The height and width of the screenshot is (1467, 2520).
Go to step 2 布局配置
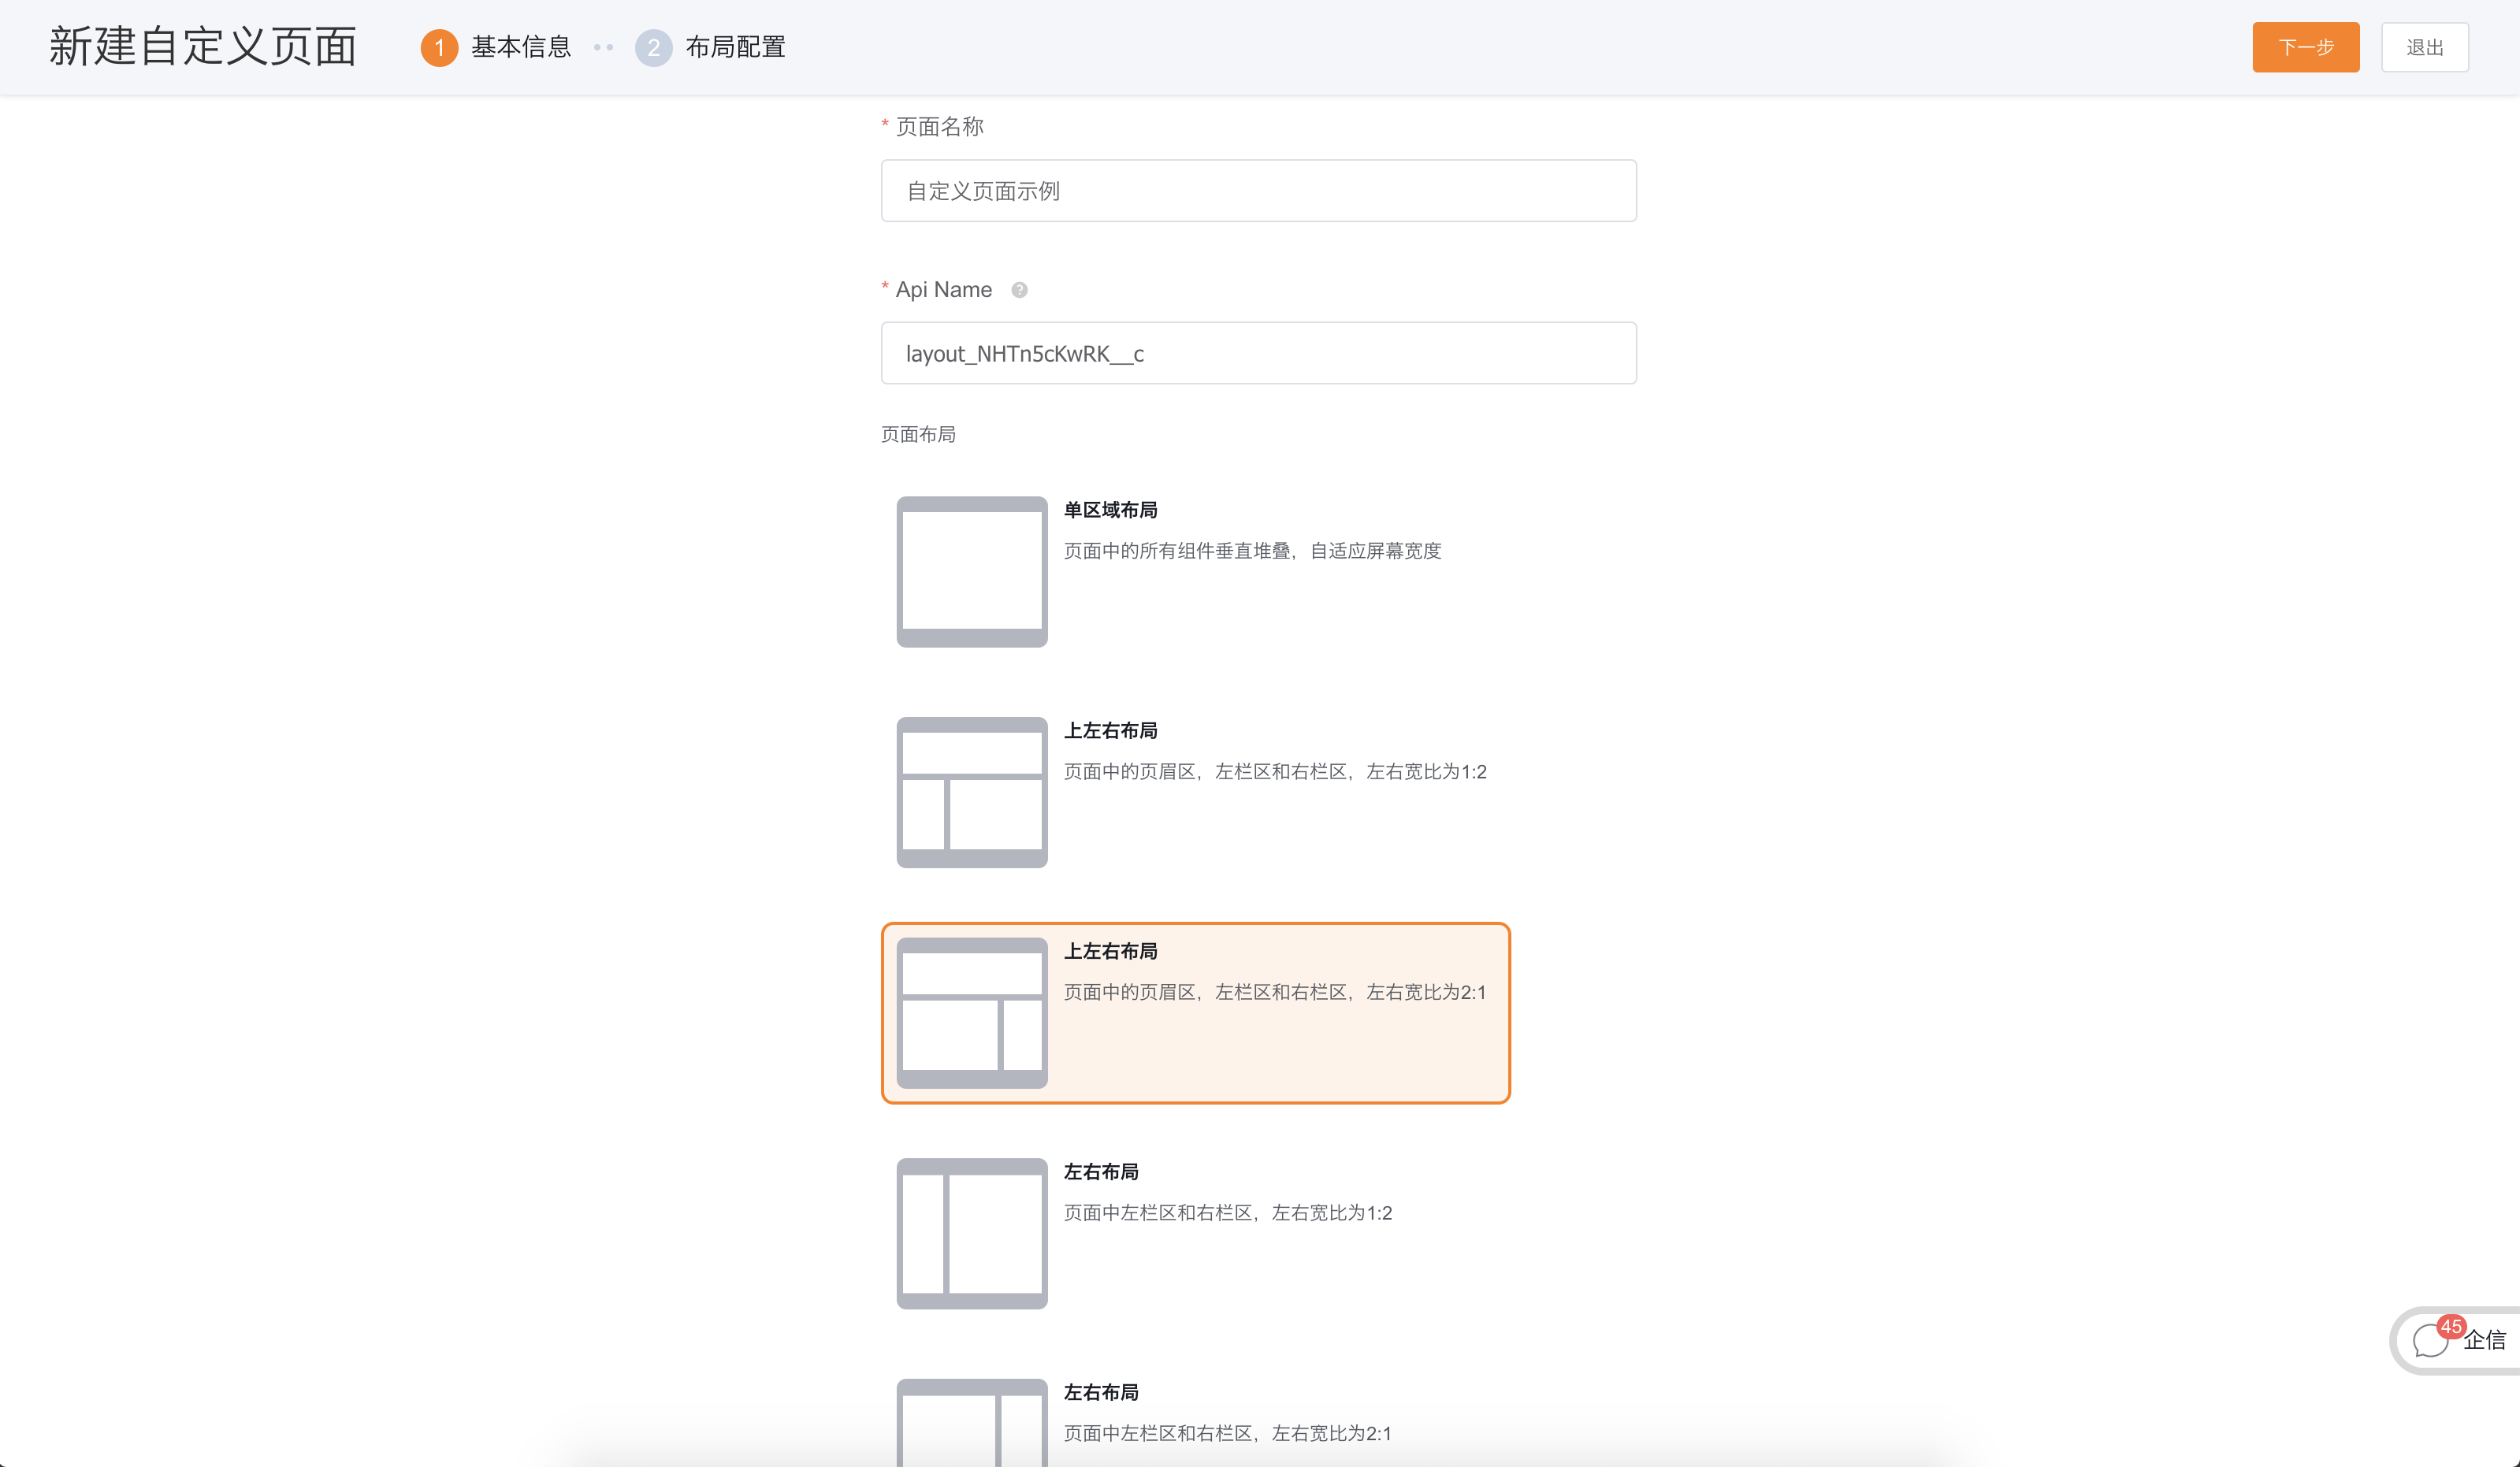coord(711,47)
